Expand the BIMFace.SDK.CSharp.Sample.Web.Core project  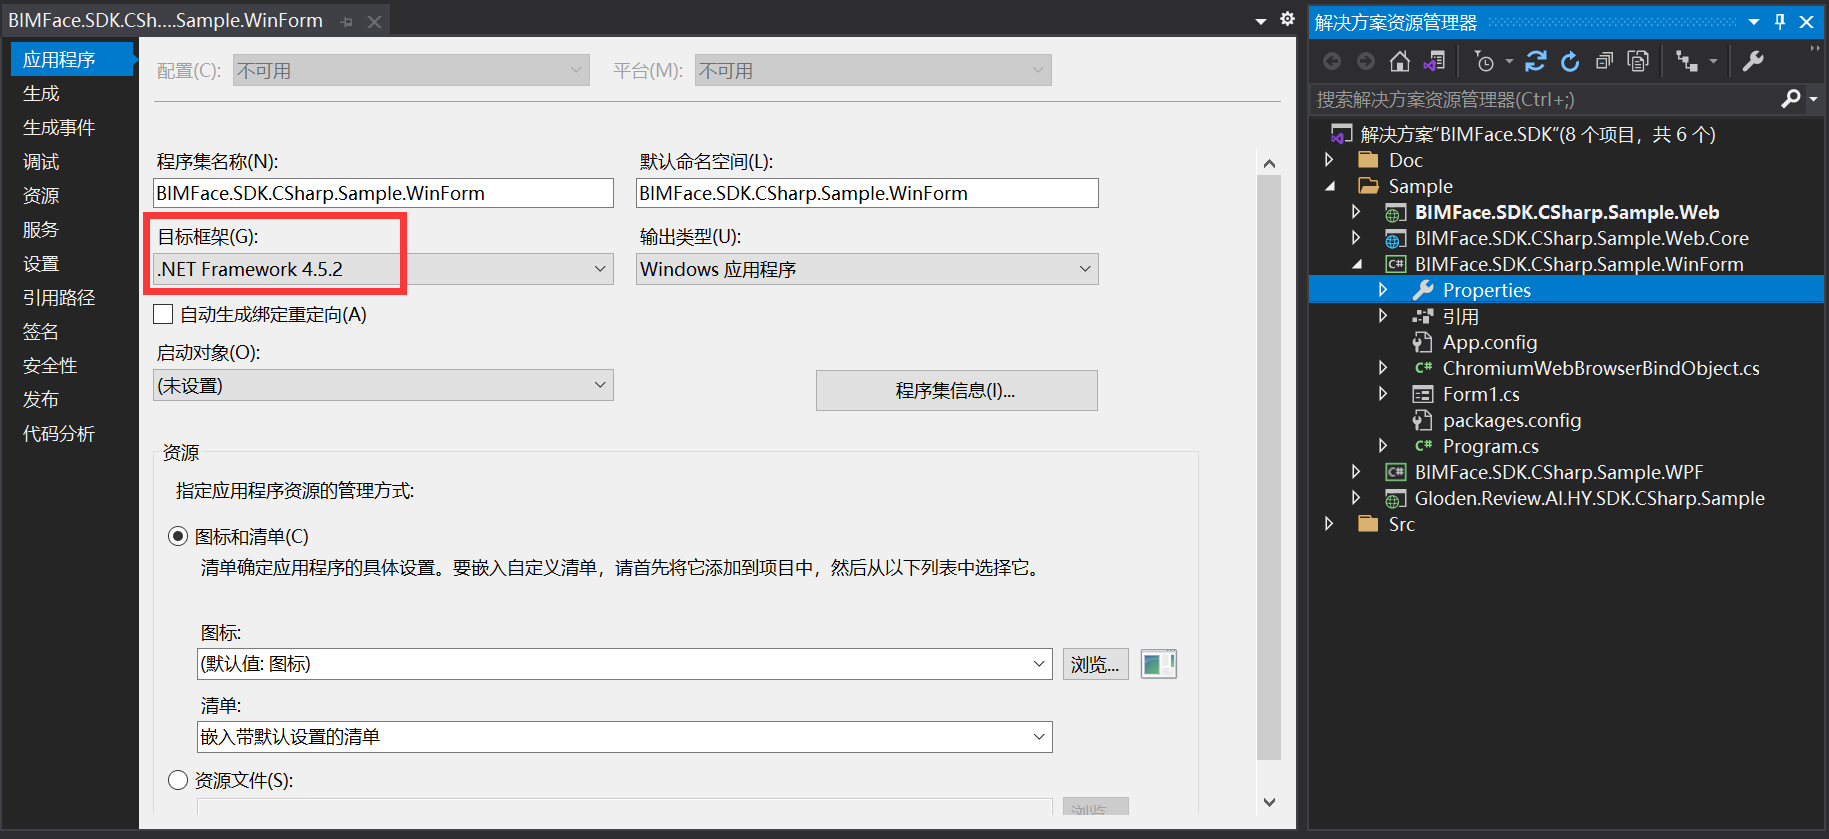(x=1356, y=238)
